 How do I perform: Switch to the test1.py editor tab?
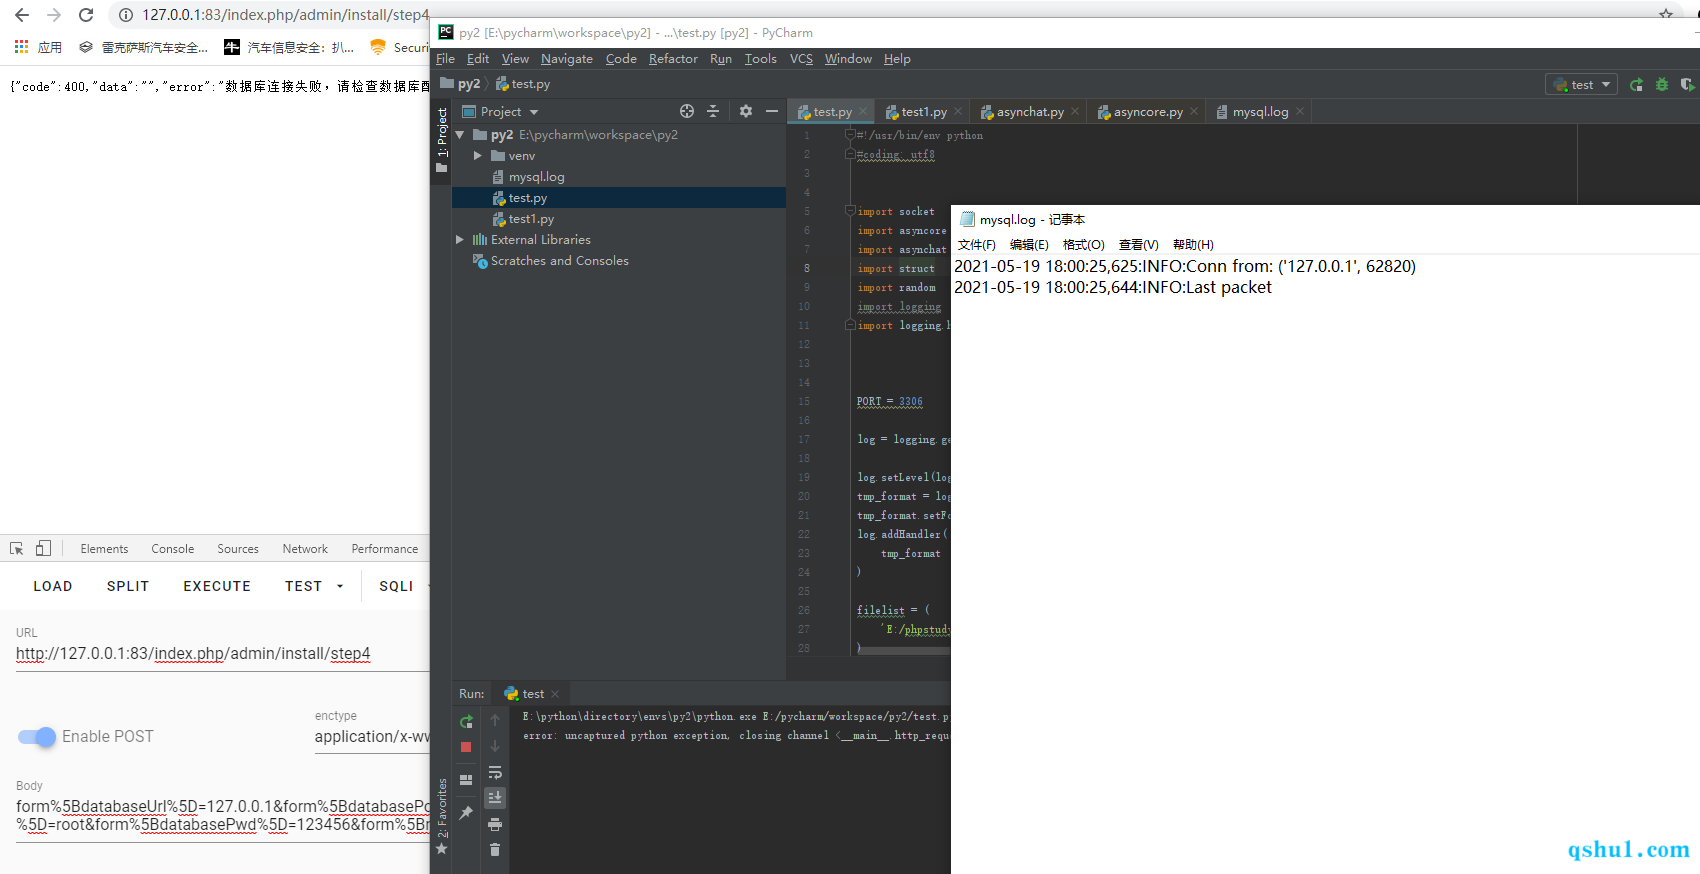tap(924, 112)
